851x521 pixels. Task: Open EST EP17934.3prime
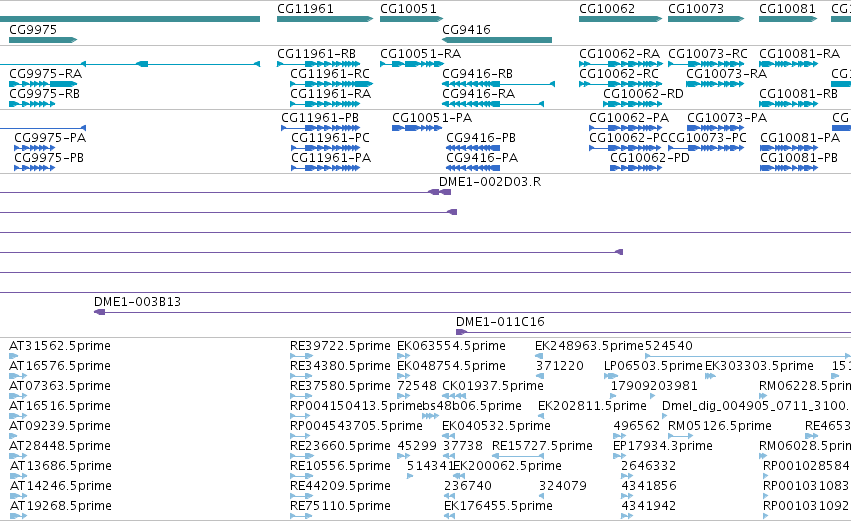click(620, 456)
